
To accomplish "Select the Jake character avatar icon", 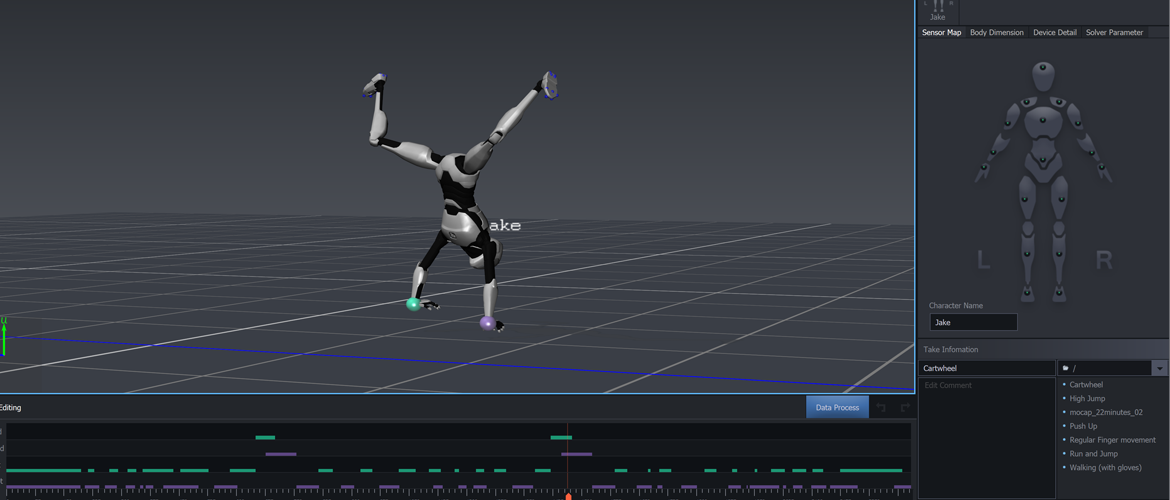I will [938, 8].
